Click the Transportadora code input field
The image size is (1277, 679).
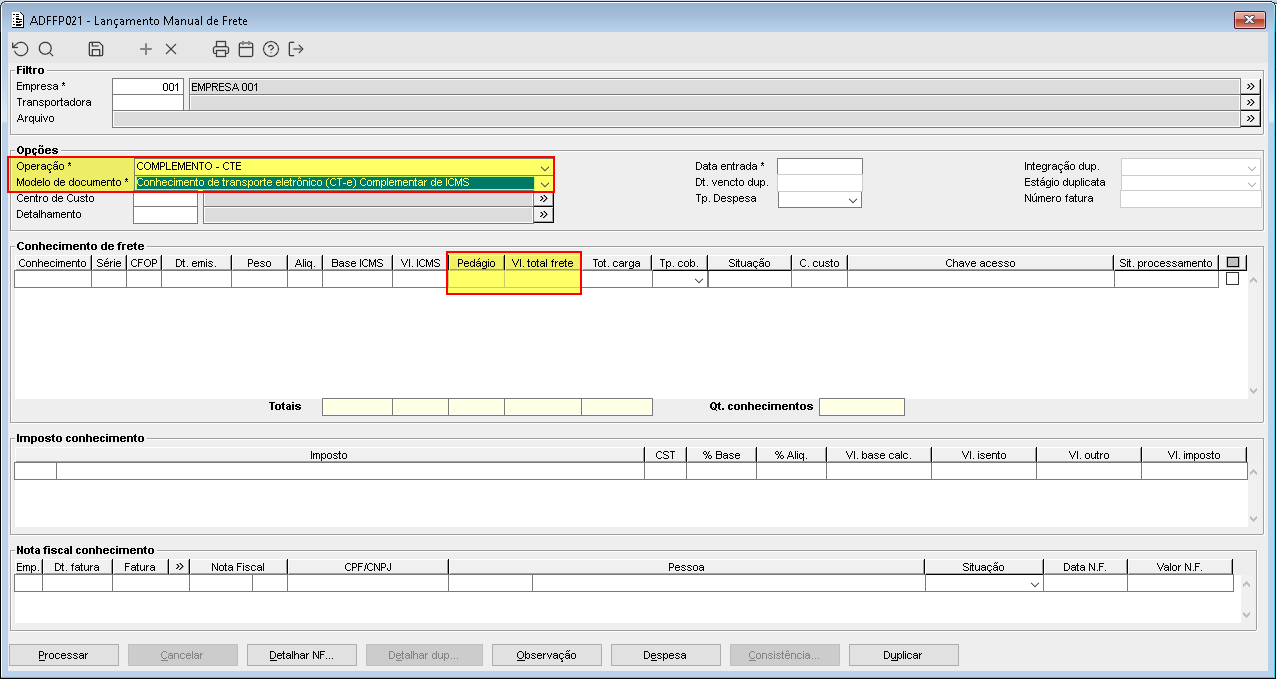[x=148, y=103]
